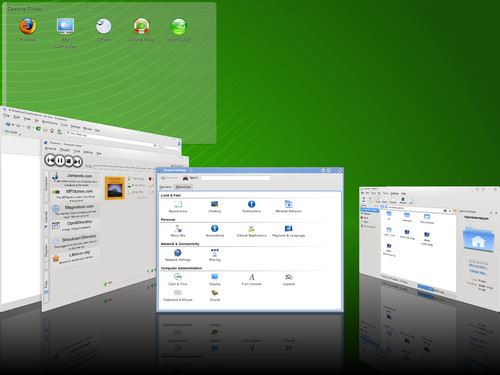Viewport: 500px width, 375px height.
Task: Open the Font Installer settings icon
Action: [x=252, y=277]
